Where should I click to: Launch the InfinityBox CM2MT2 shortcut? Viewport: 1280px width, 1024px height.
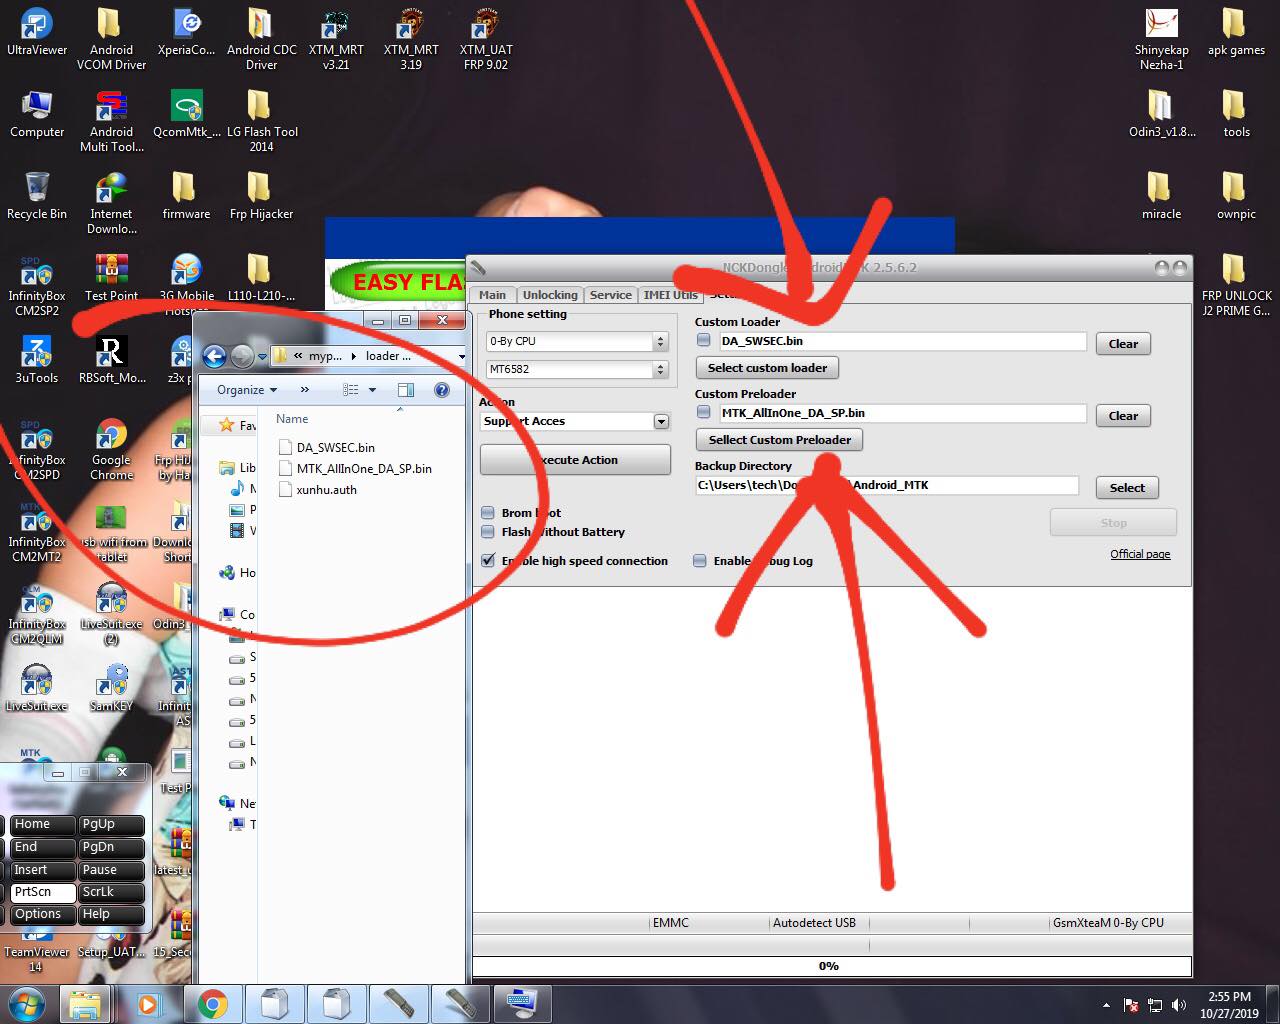point(37,532)
